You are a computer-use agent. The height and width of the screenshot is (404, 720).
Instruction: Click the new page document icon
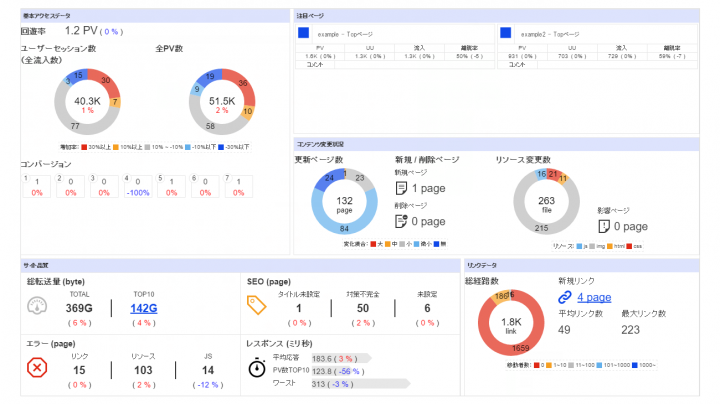click(x=401, y=188)
